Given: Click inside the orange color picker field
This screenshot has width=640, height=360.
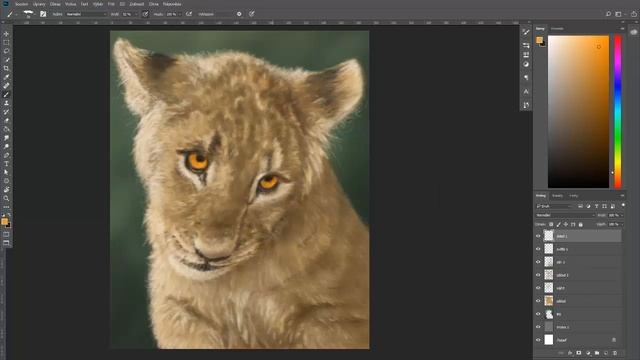Looking at the screenshot, I should [x=578, y=111].
